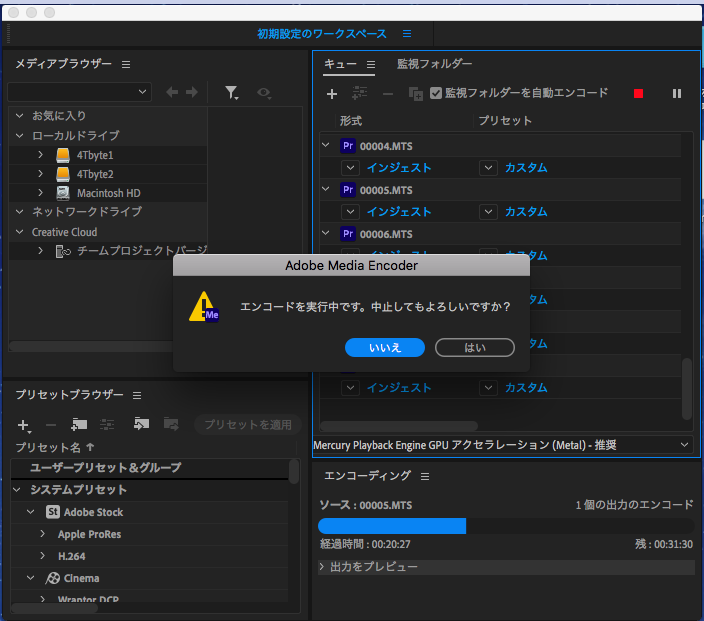This screenshot has height=621, width=704.
Task: Click the Cinema reel icon
Action: click(x=53, y=578)
